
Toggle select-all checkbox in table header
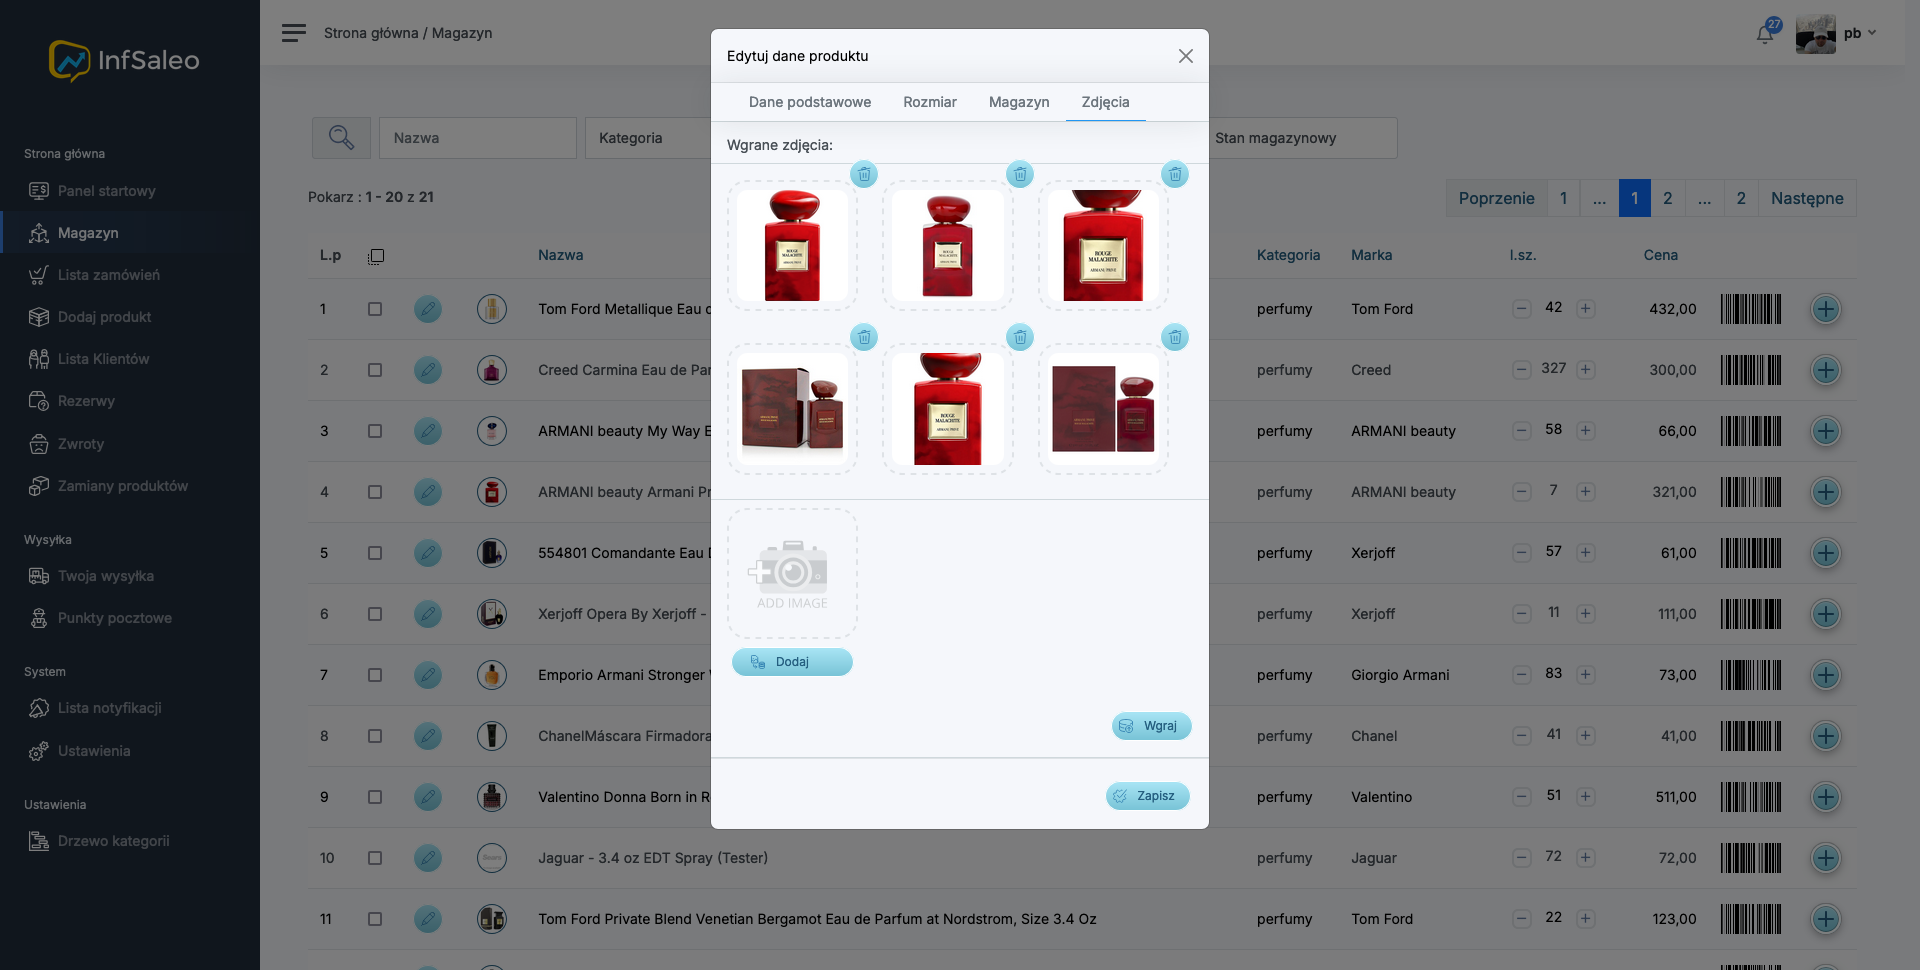376,256
